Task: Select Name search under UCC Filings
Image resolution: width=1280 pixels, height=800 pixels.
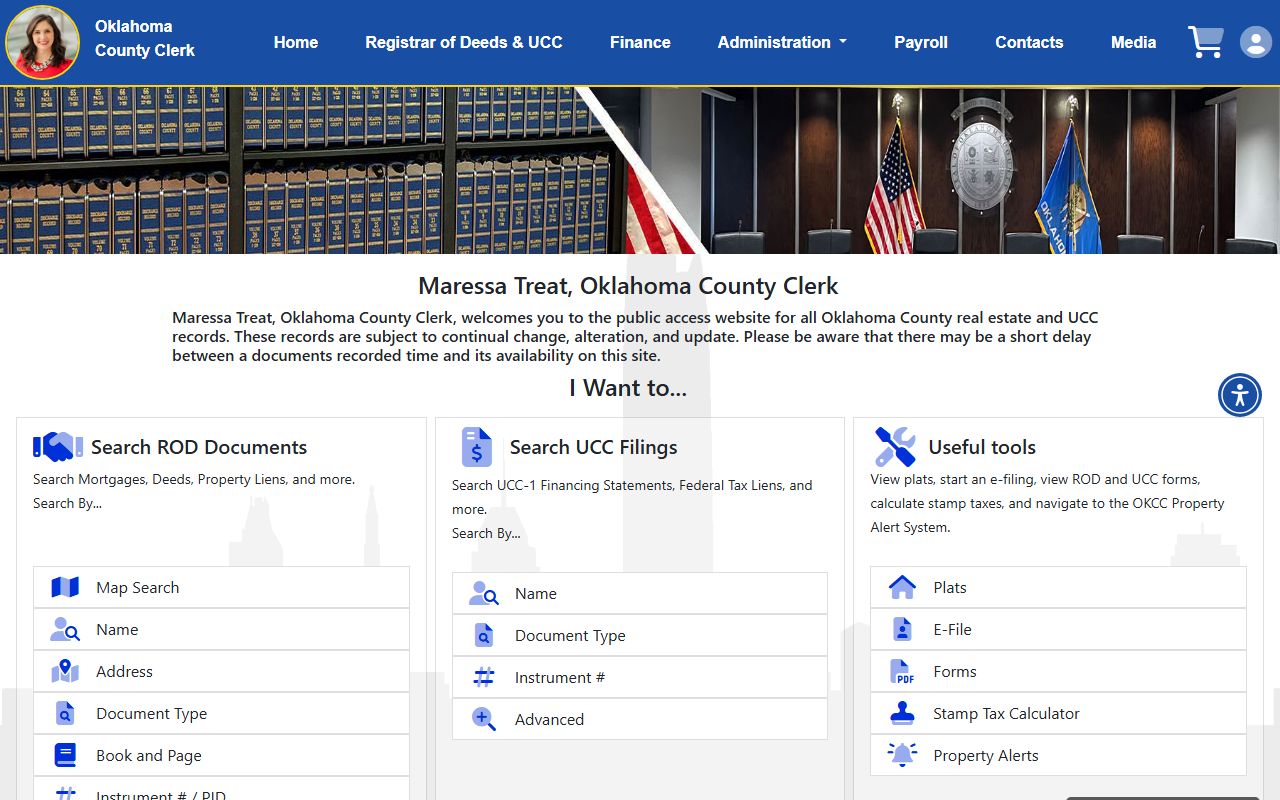Action: point(640,593)
